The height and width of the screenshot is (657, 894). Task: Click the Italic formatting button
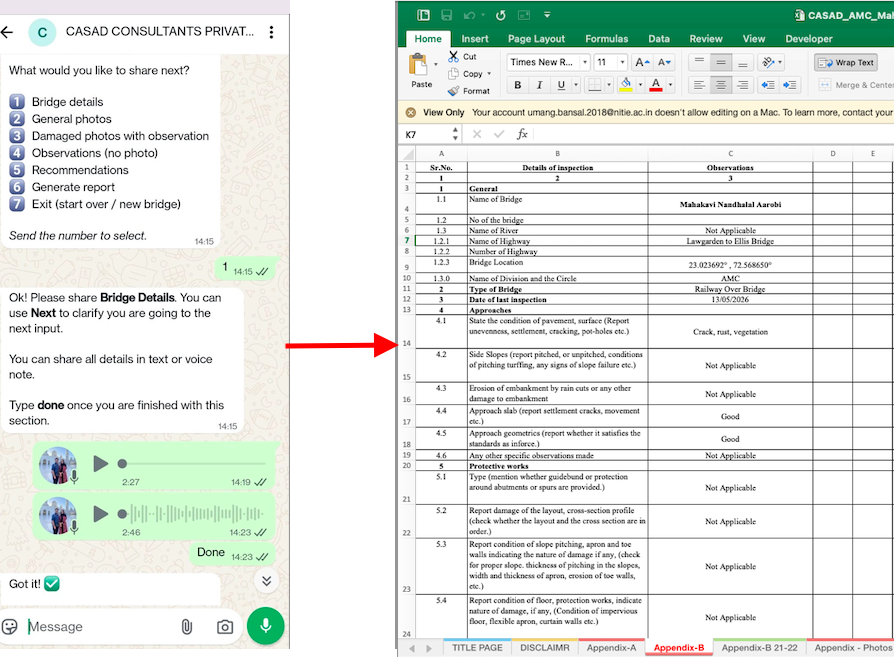539,85
